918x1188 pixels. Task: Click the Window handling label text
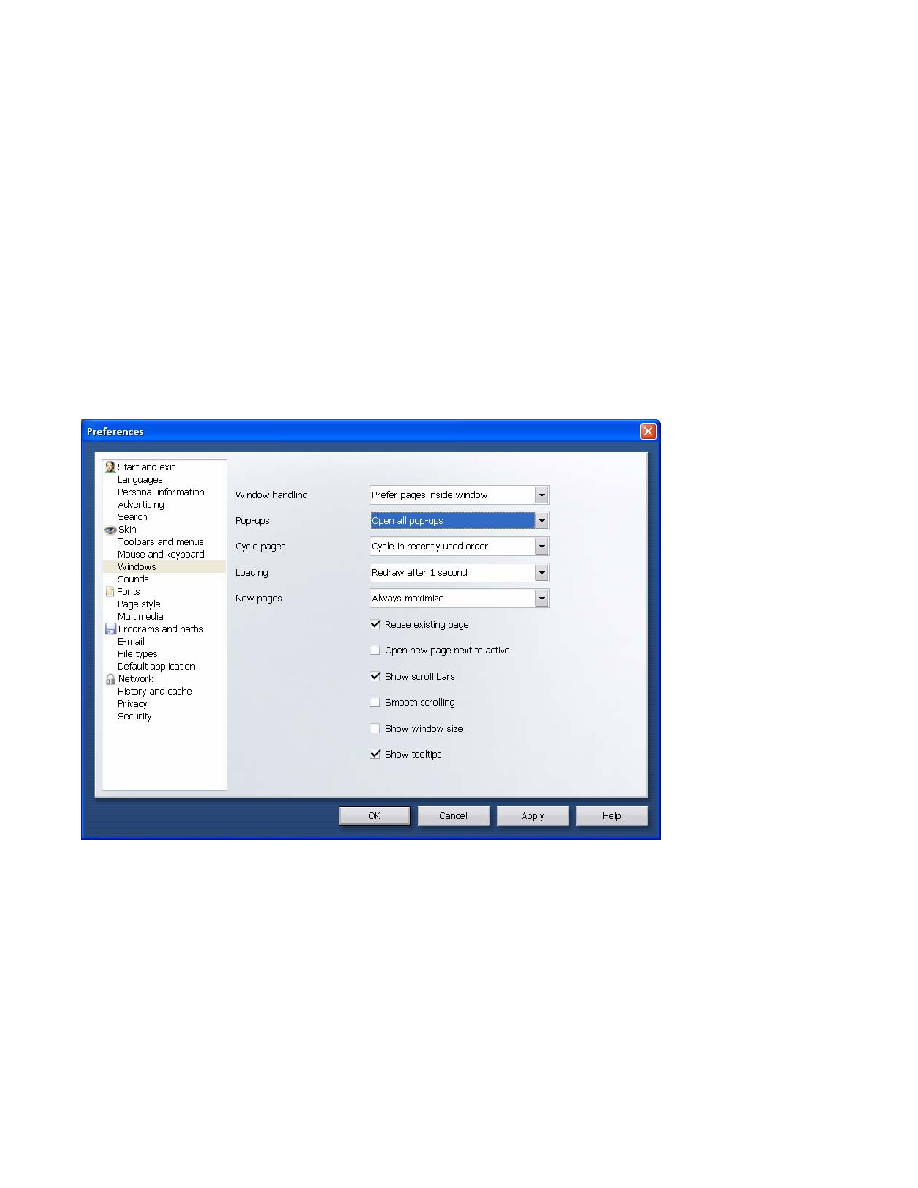click(271, 495)
